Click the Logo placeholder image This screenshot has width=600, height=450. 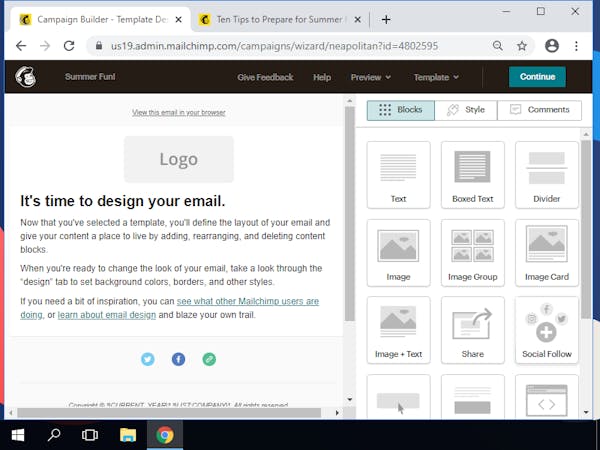tap(179, 159)
